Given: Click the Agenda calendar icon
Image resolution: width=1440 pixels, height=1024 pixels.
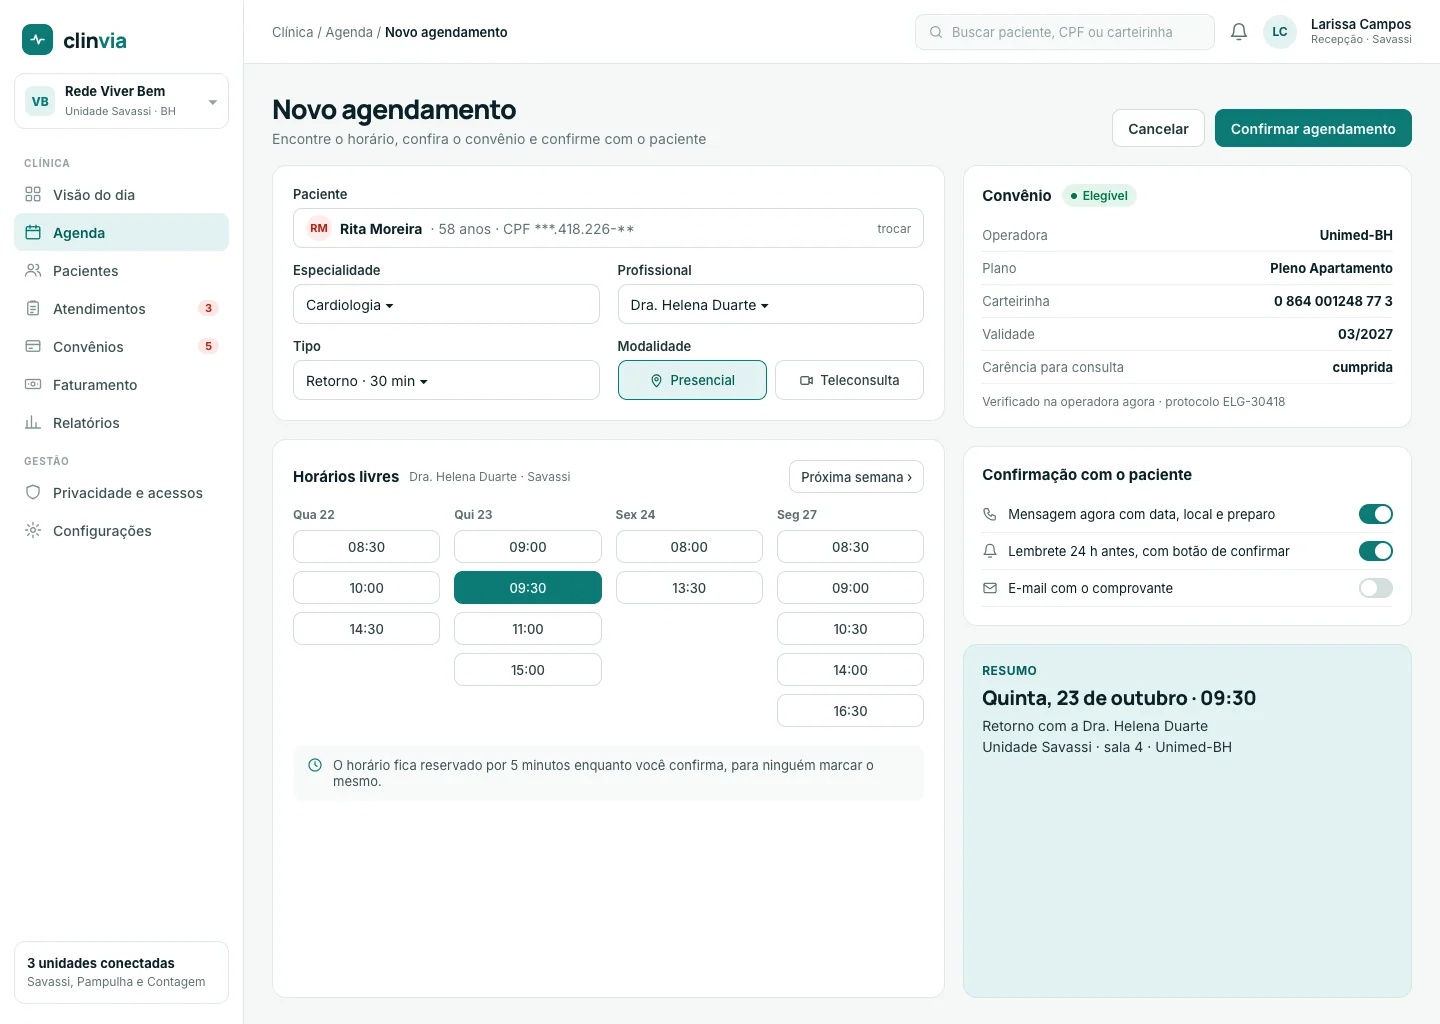Looking at the screenshot, I should [33, 232].
